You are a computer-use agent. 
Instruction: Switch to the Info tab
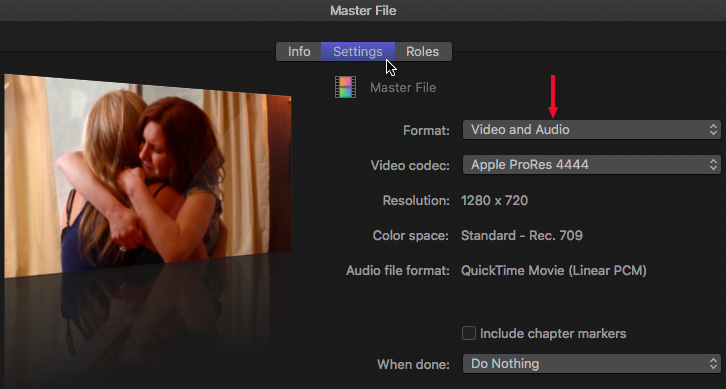click(299, 51)
